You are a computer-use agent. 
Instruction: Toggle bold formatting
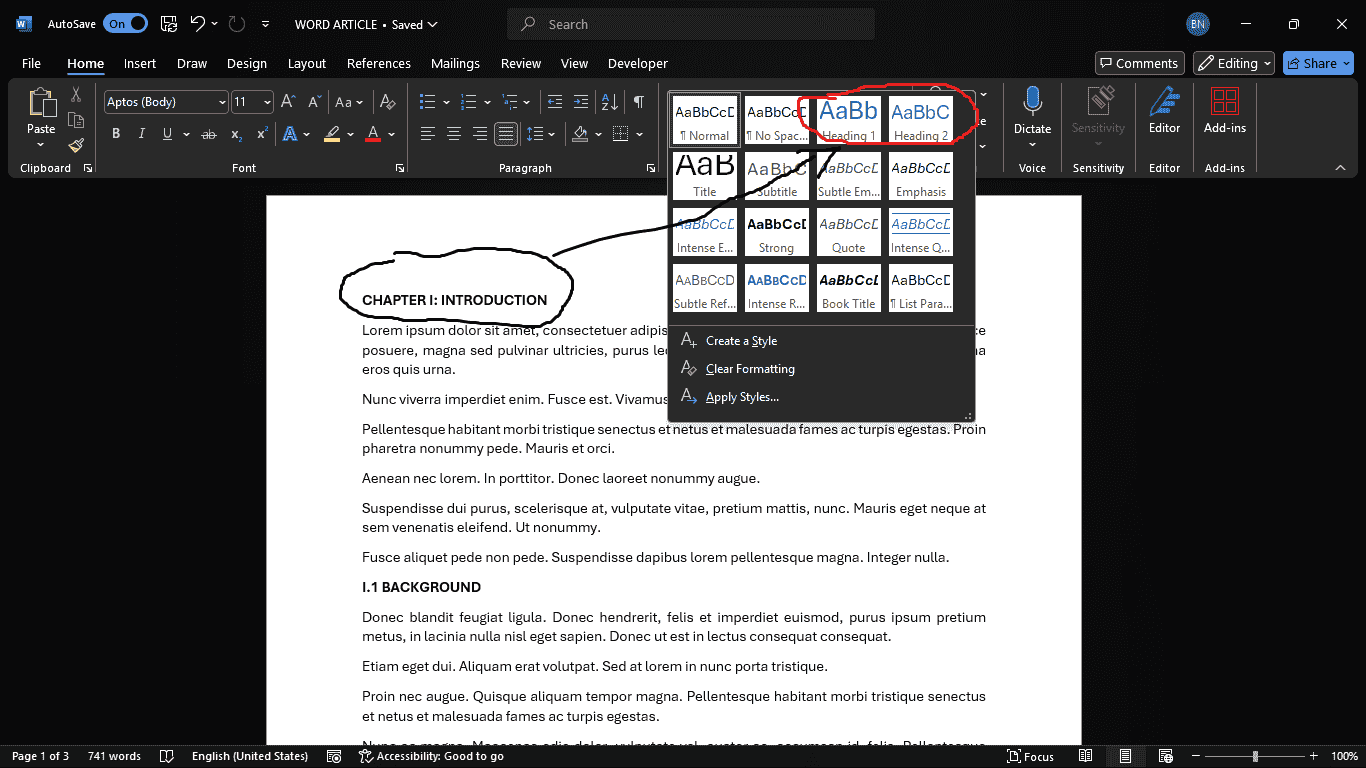[116, 134]
